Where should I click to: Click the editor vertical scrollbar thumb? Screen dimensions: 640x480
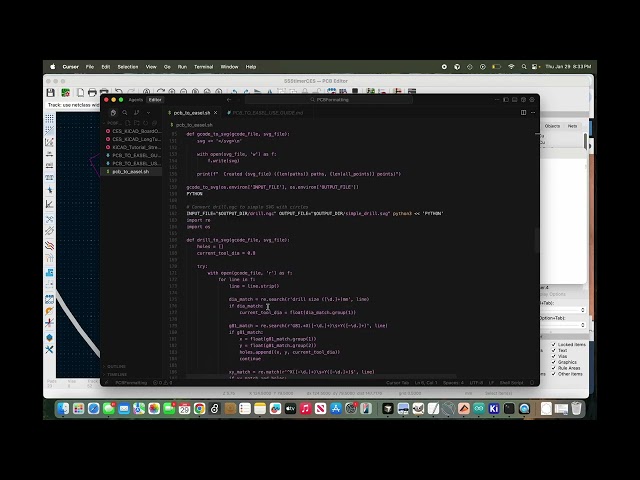click(x=537, y=240)
